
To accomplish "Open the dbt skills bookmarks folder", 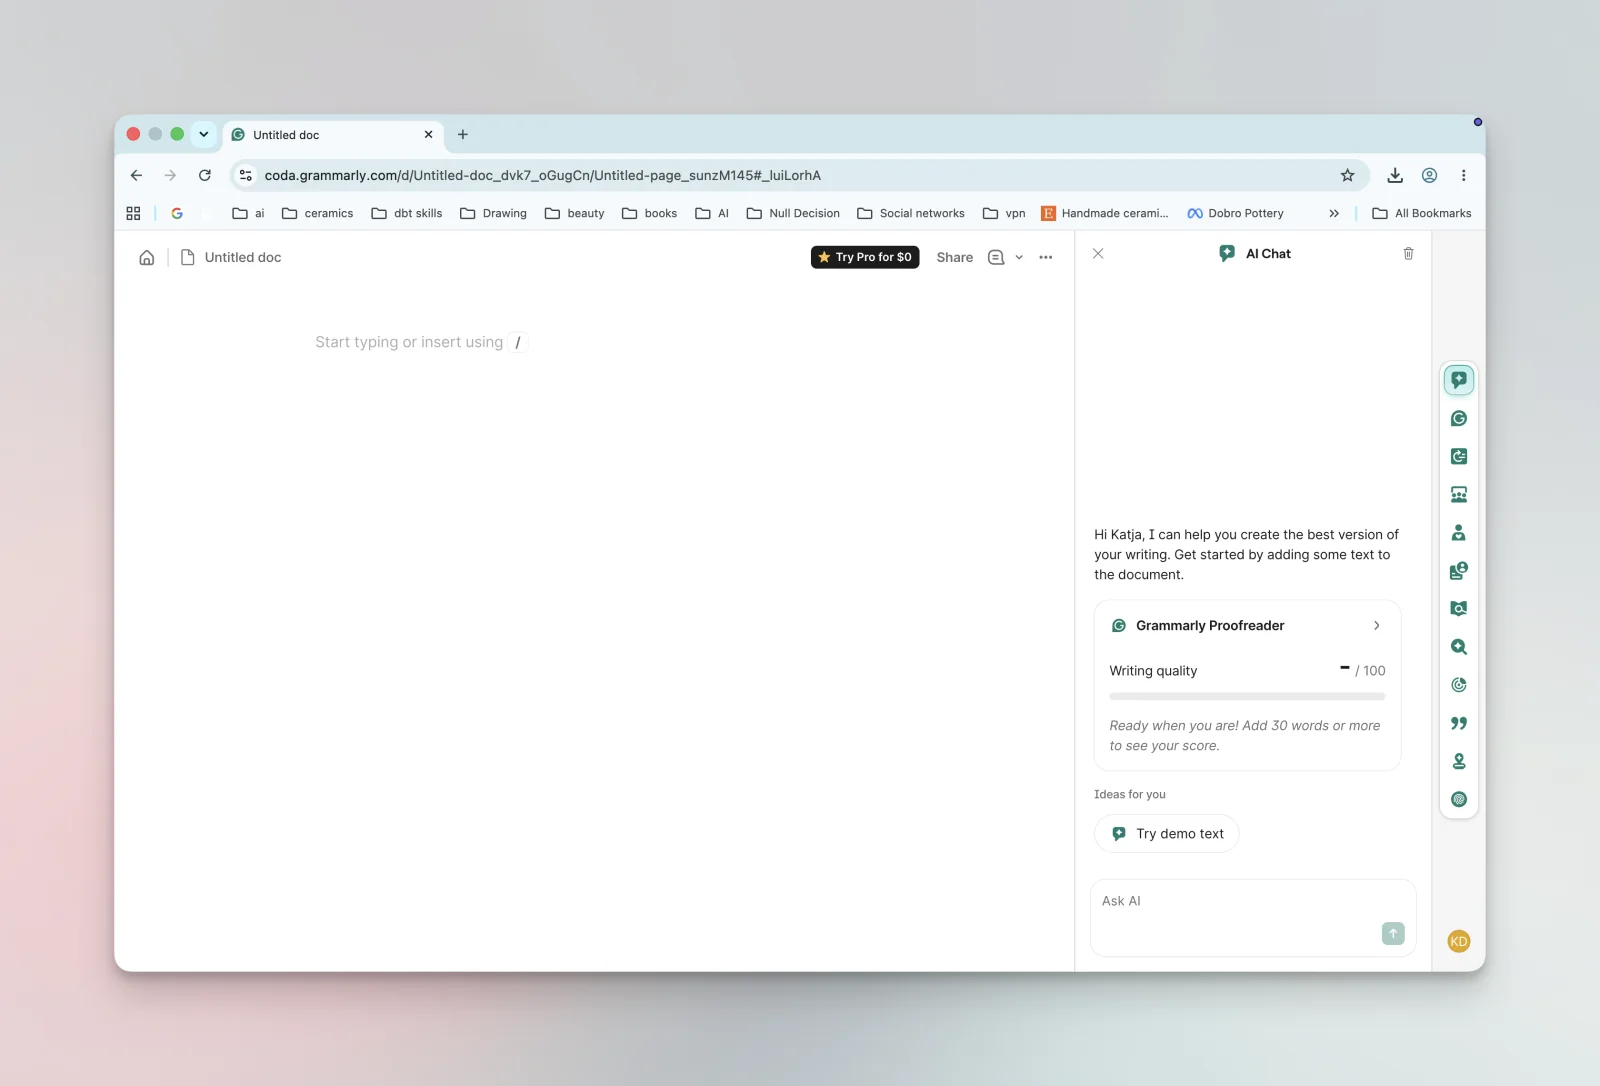I will coord(407,214).
